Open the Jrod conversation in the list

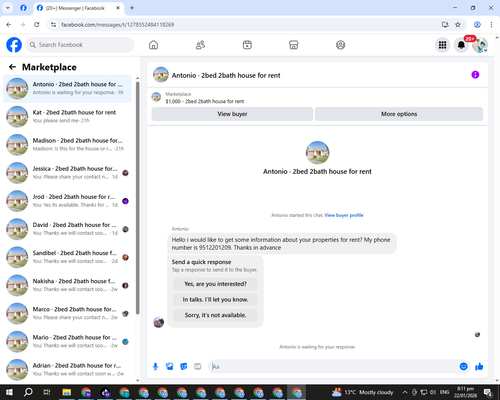(67, 201)
